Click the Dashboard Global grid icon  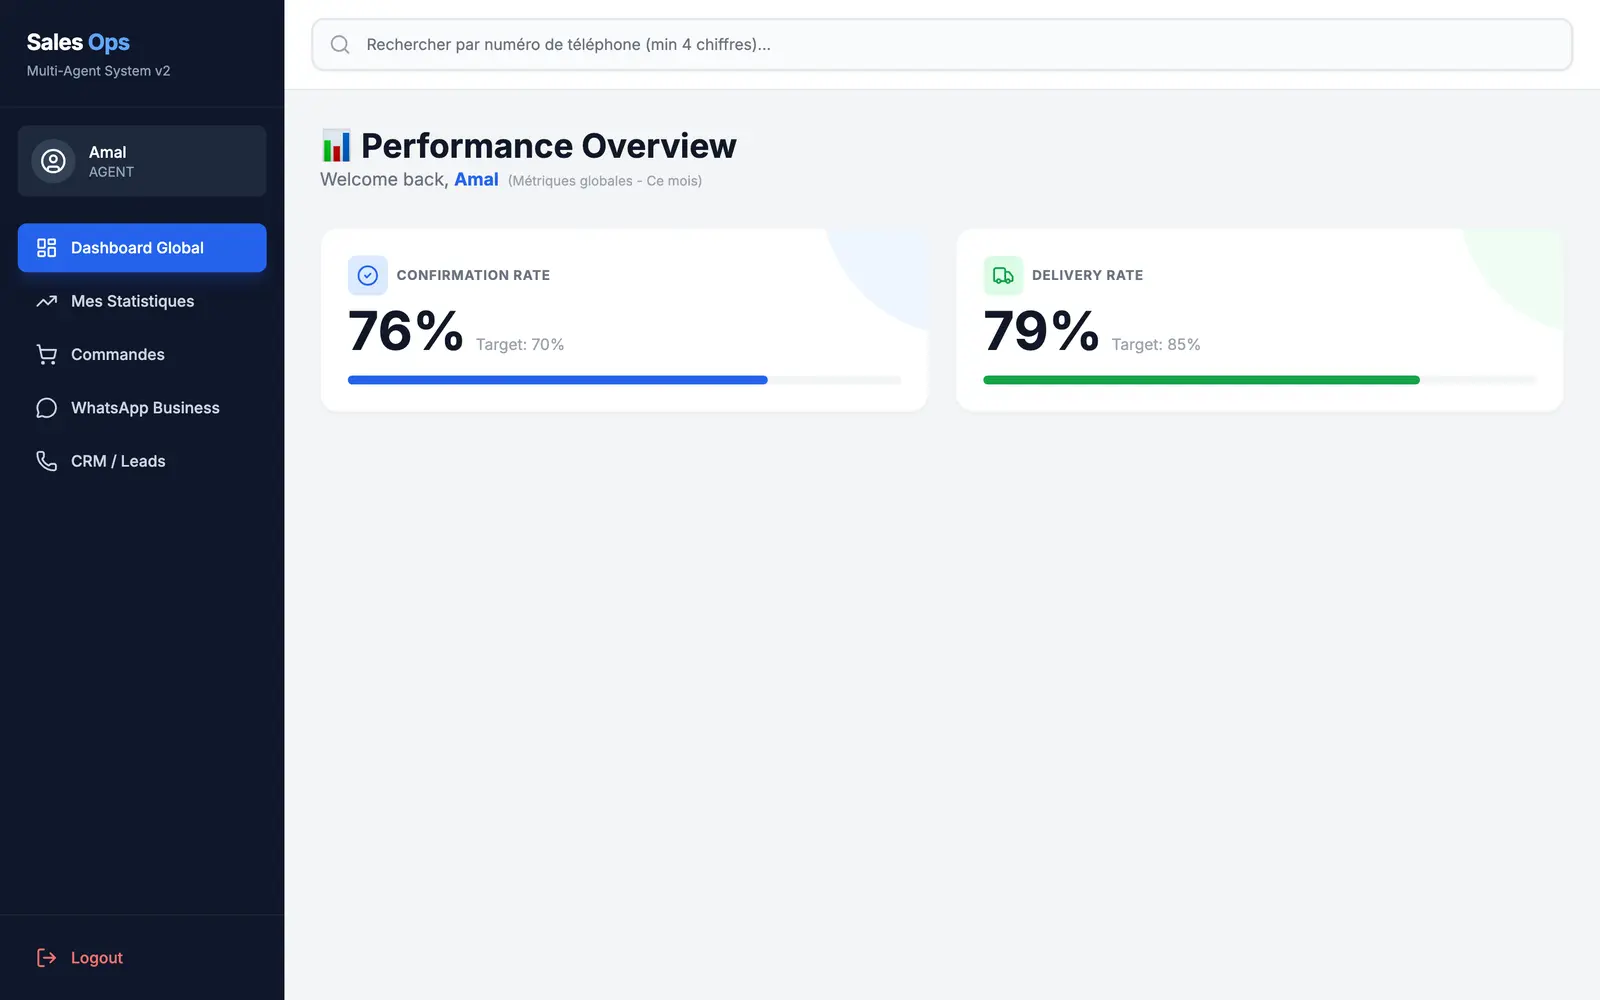coord(46,248)
